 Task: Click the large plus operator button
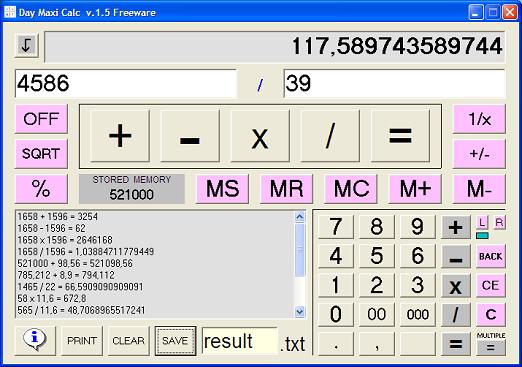pos(120,136)
